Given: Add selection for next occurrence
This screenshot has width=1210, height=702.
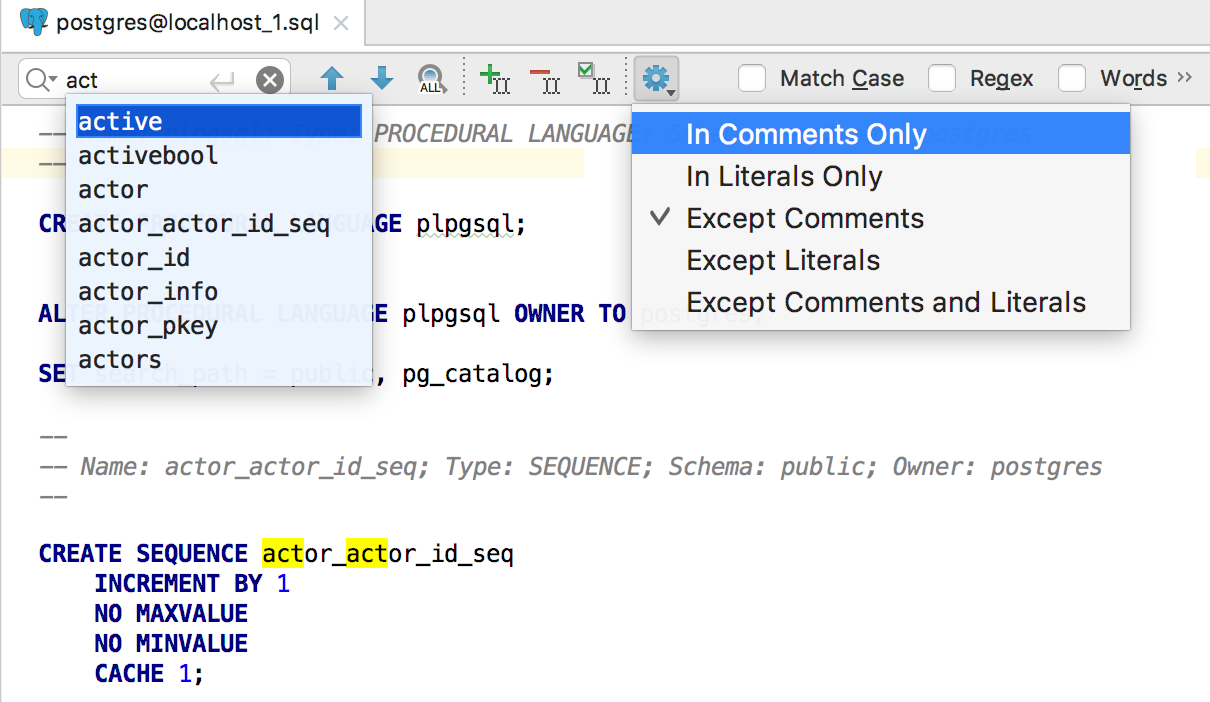Looking at the screenshot, I should click(495, 79).
